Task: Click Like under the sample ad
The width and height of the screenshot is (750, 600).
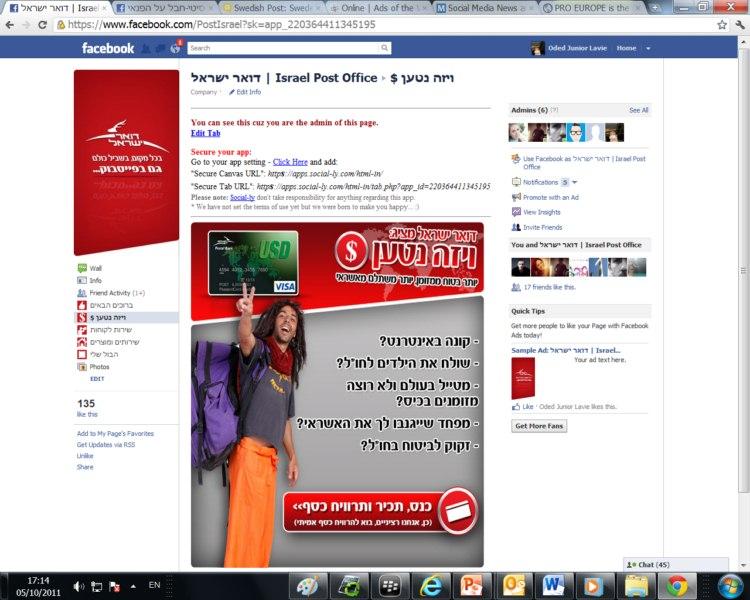Action: (528, 406)
